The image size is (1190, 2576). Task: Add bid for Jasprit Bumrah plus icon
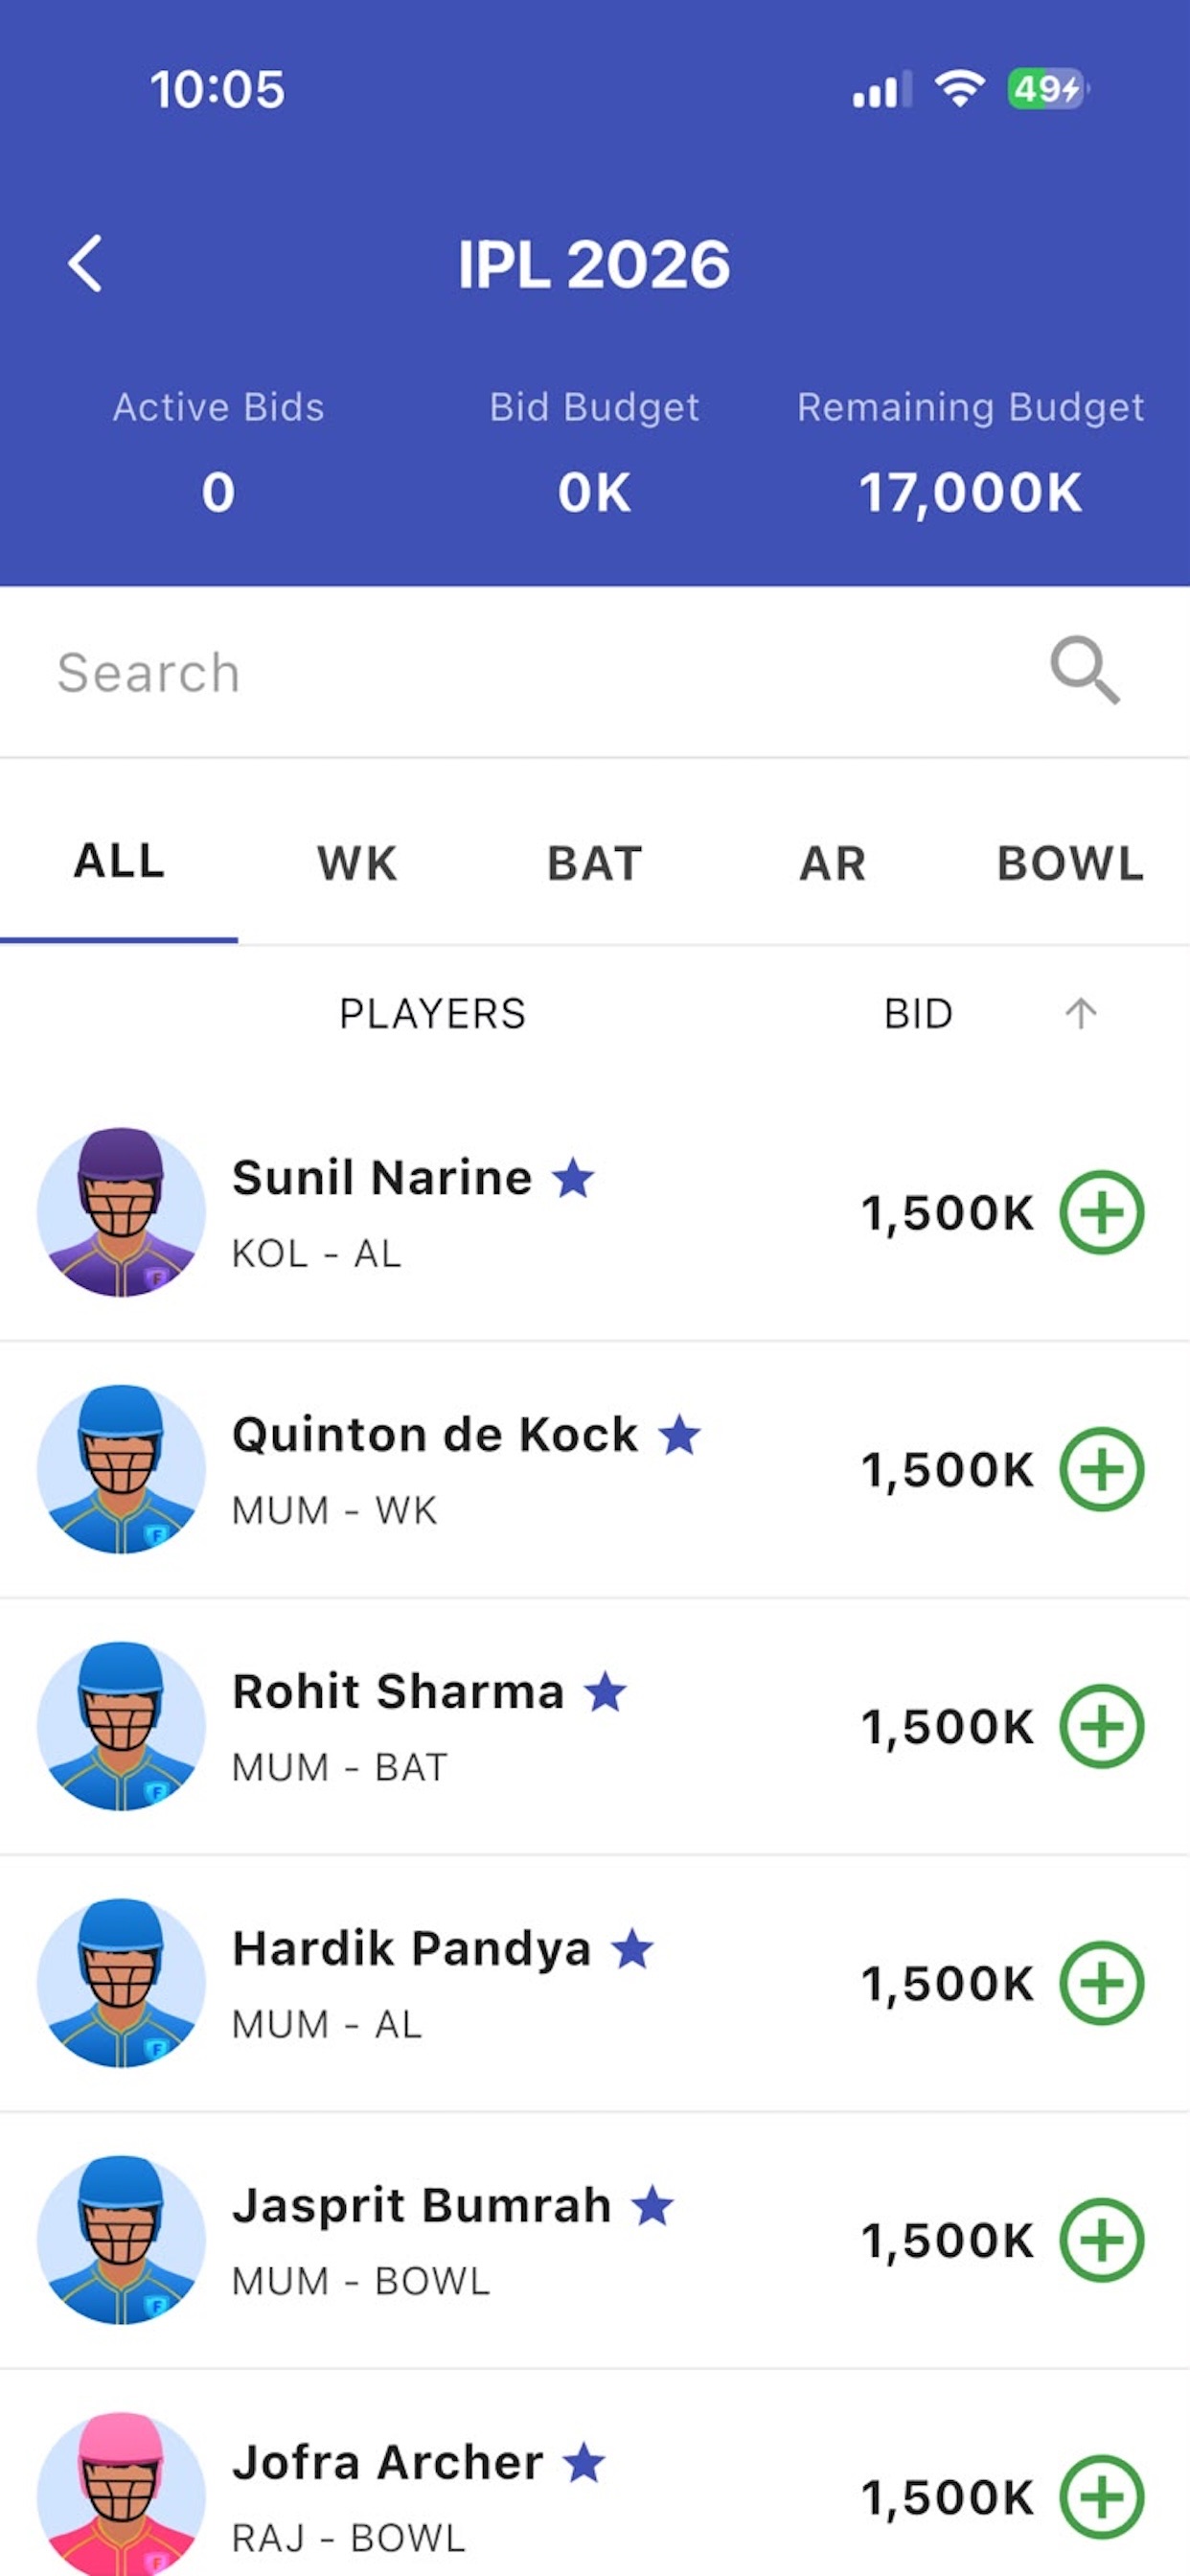[x=1102, y=2240]
